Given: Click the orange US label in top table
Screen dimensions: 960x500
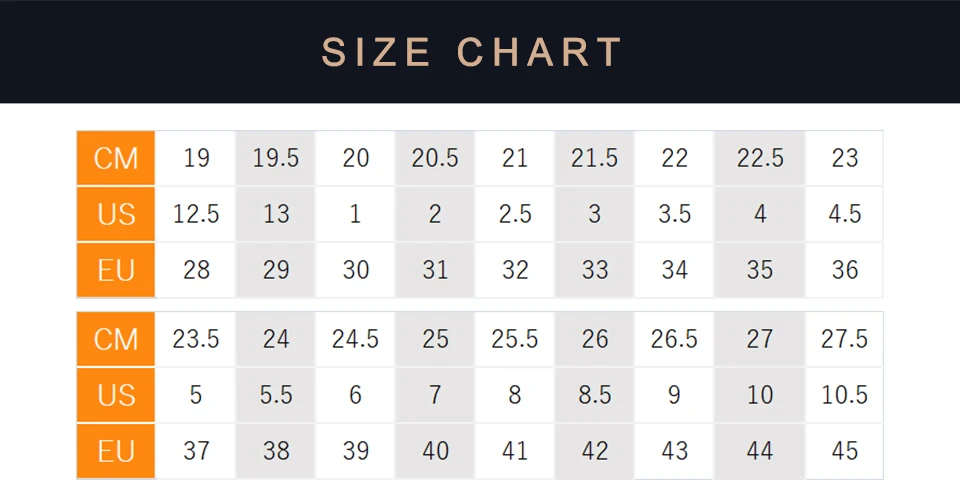Looking at the screenshot, I should pyautogui.click(x=116, y=214).
